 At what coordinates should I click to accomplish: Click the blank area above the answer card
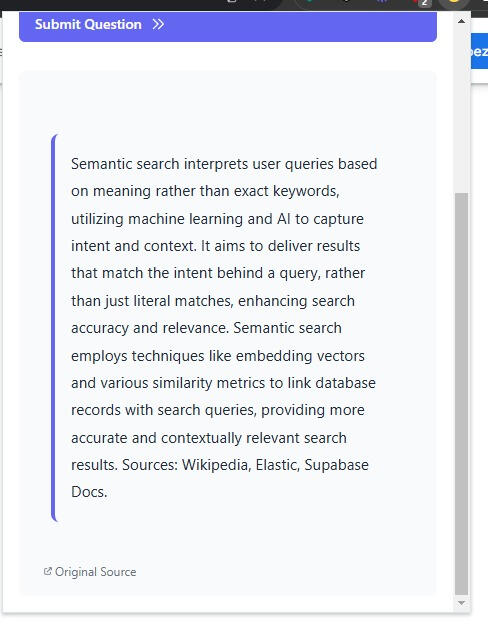(x=228, y=56)
